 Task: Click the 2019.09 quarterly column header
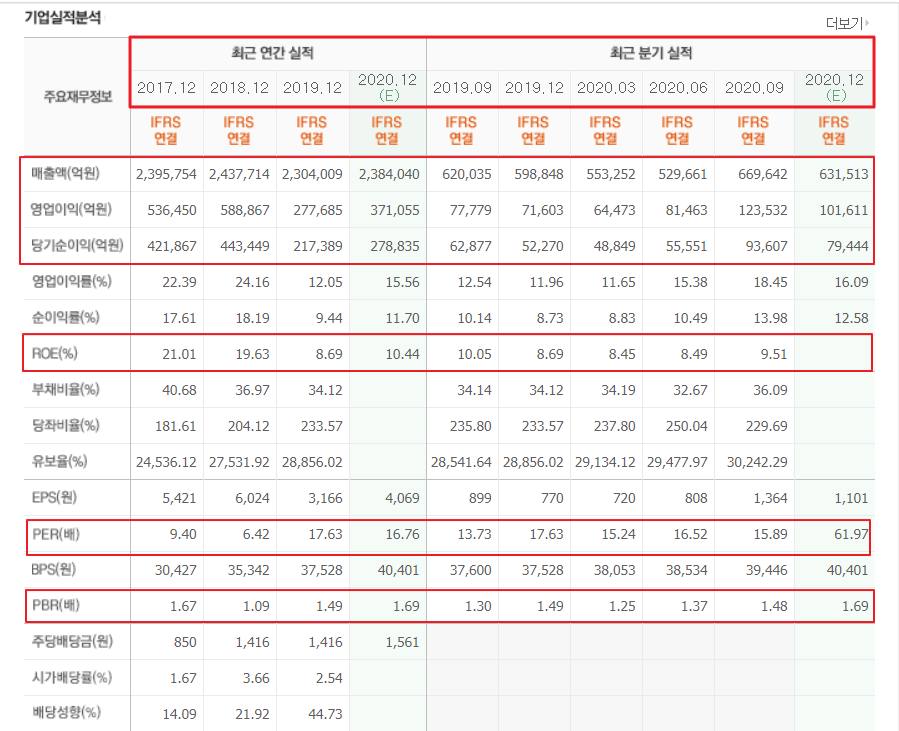tap(462, 88)
